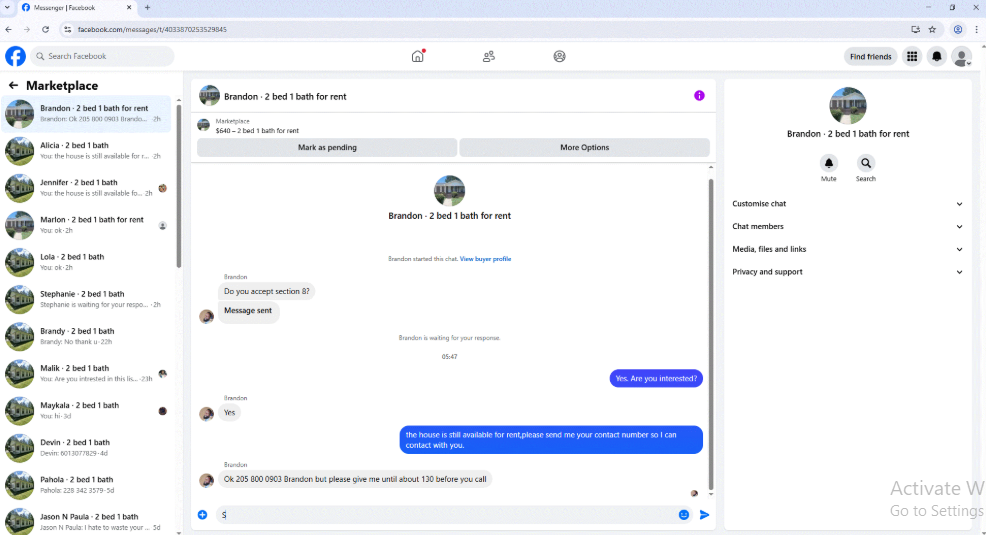The width and height of the screenshot is (986, 535).
Task: Open tab search dropdown arrow
Action: pyautogui.click(x=7, y=8)
